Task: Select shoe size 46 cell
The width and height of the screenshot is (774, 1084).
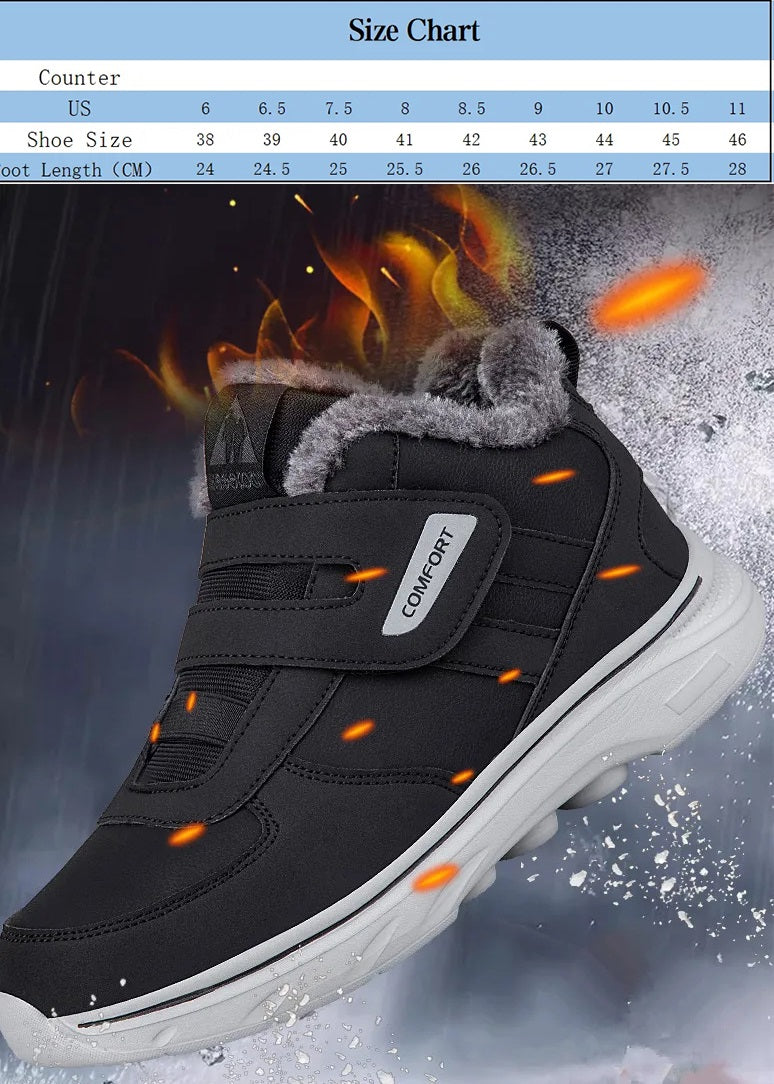Action: click(737, 139)
